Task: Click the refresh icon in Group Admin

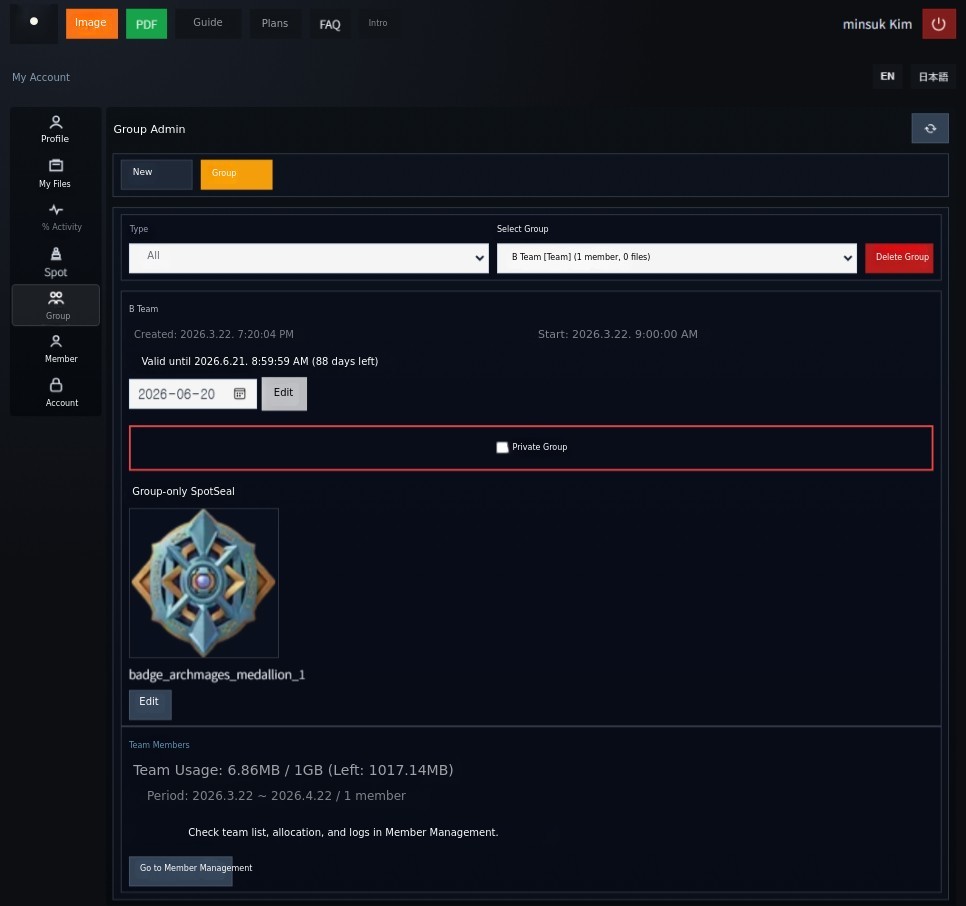Action: (930, 129)
